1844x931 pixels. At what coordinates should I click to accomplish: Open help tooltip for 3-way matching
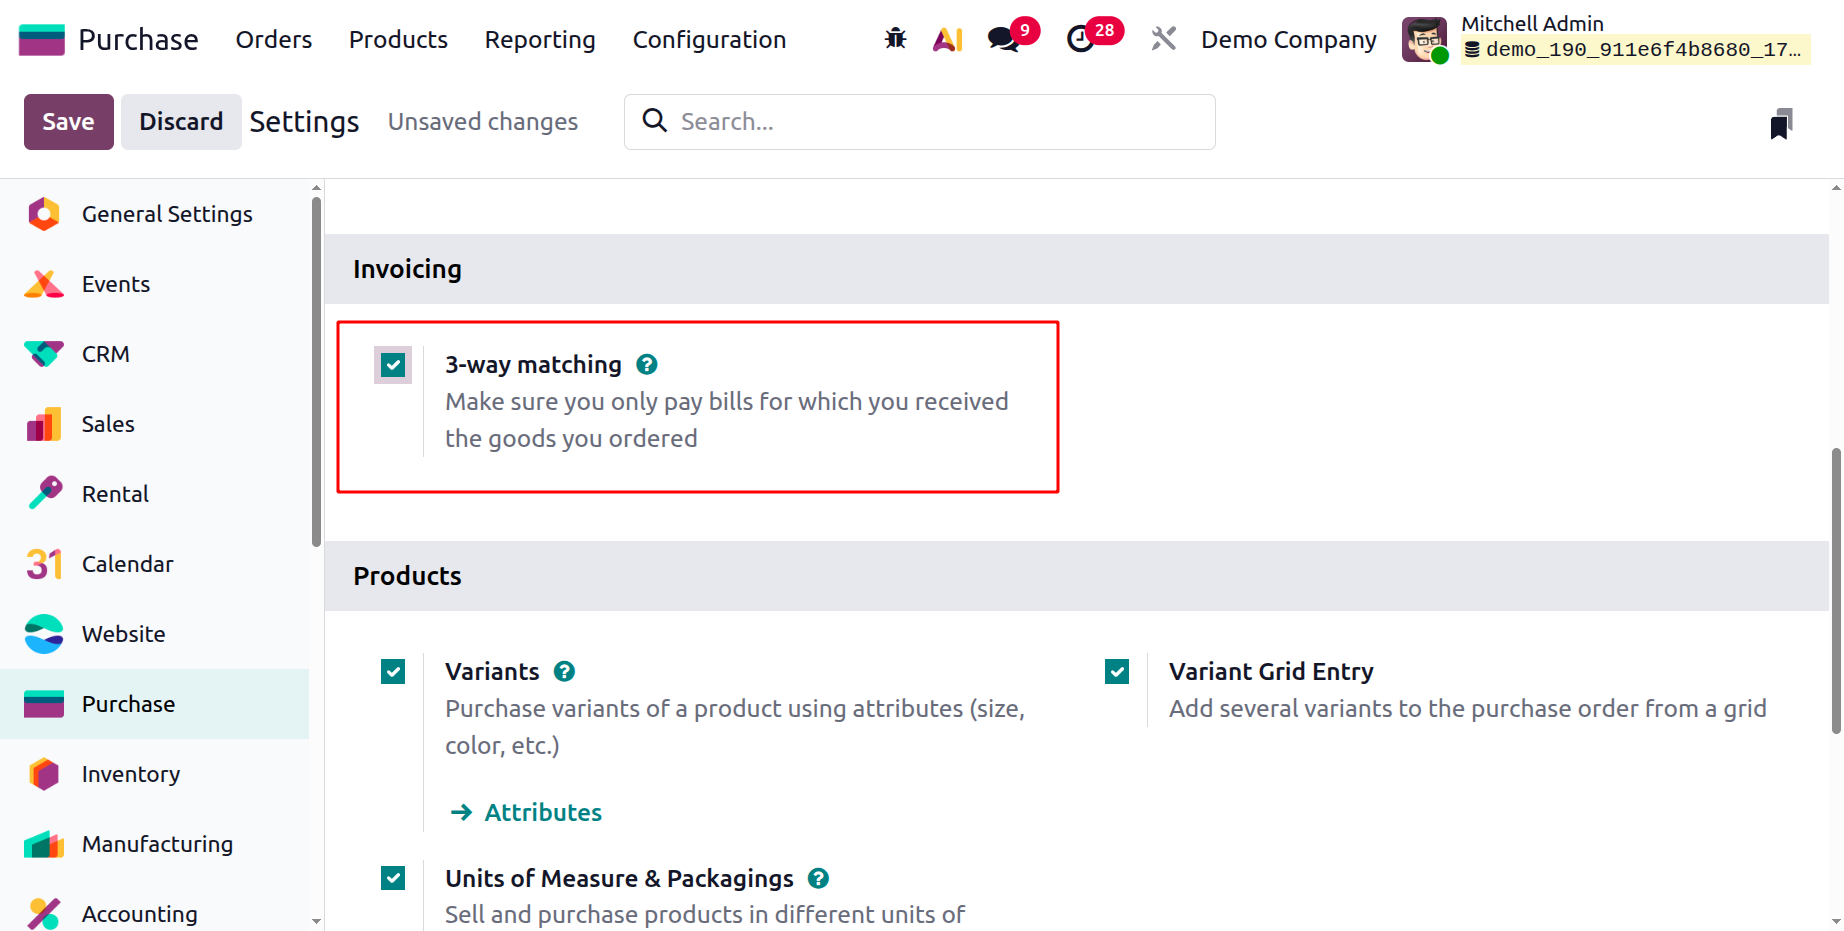647,365
